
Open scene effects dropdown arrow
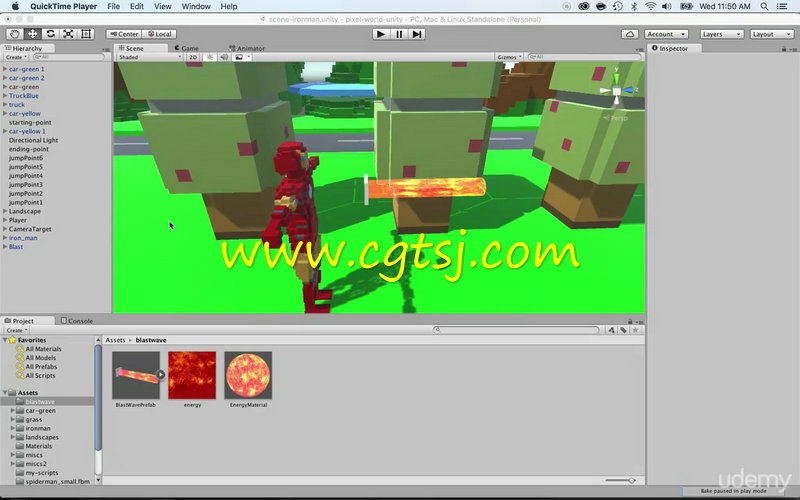248,57
